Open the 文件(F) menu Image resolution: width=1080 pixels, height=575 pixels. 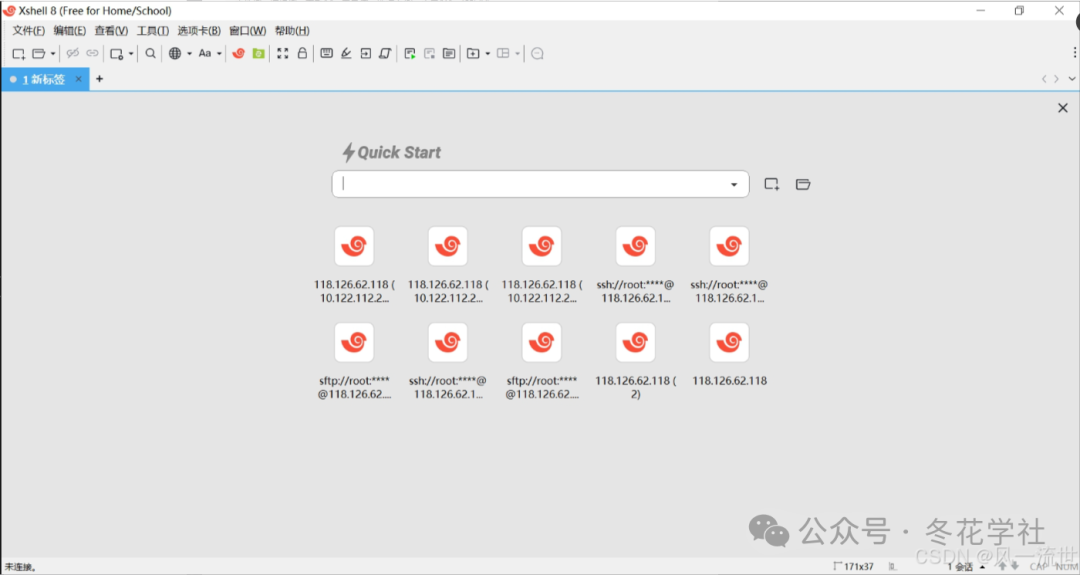pos(28,31)
